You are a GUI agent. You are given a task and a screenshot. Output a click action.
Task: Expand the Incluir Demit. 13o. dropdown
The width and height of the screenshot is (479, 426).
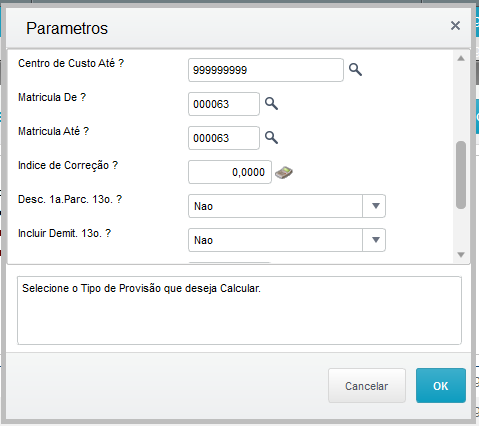[x=375, y=240]
